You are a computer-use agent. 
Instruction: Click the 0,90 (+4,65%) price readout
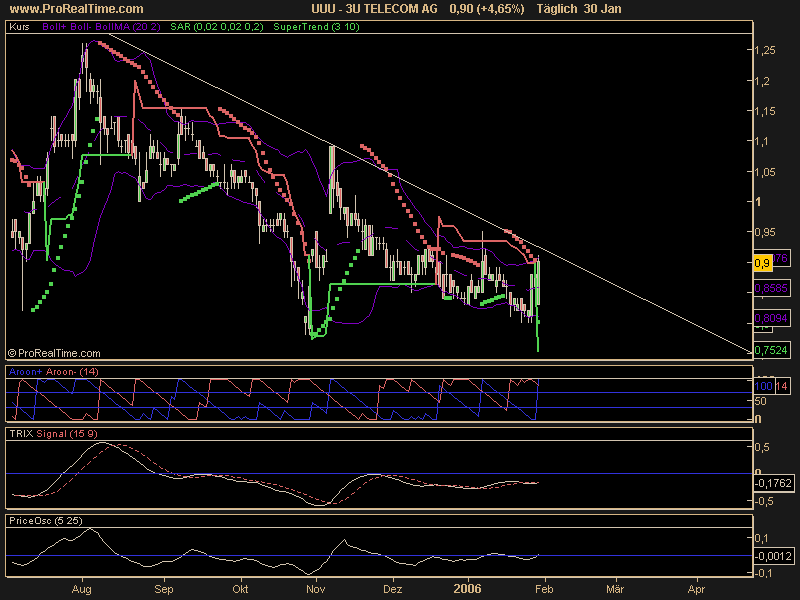487,9
